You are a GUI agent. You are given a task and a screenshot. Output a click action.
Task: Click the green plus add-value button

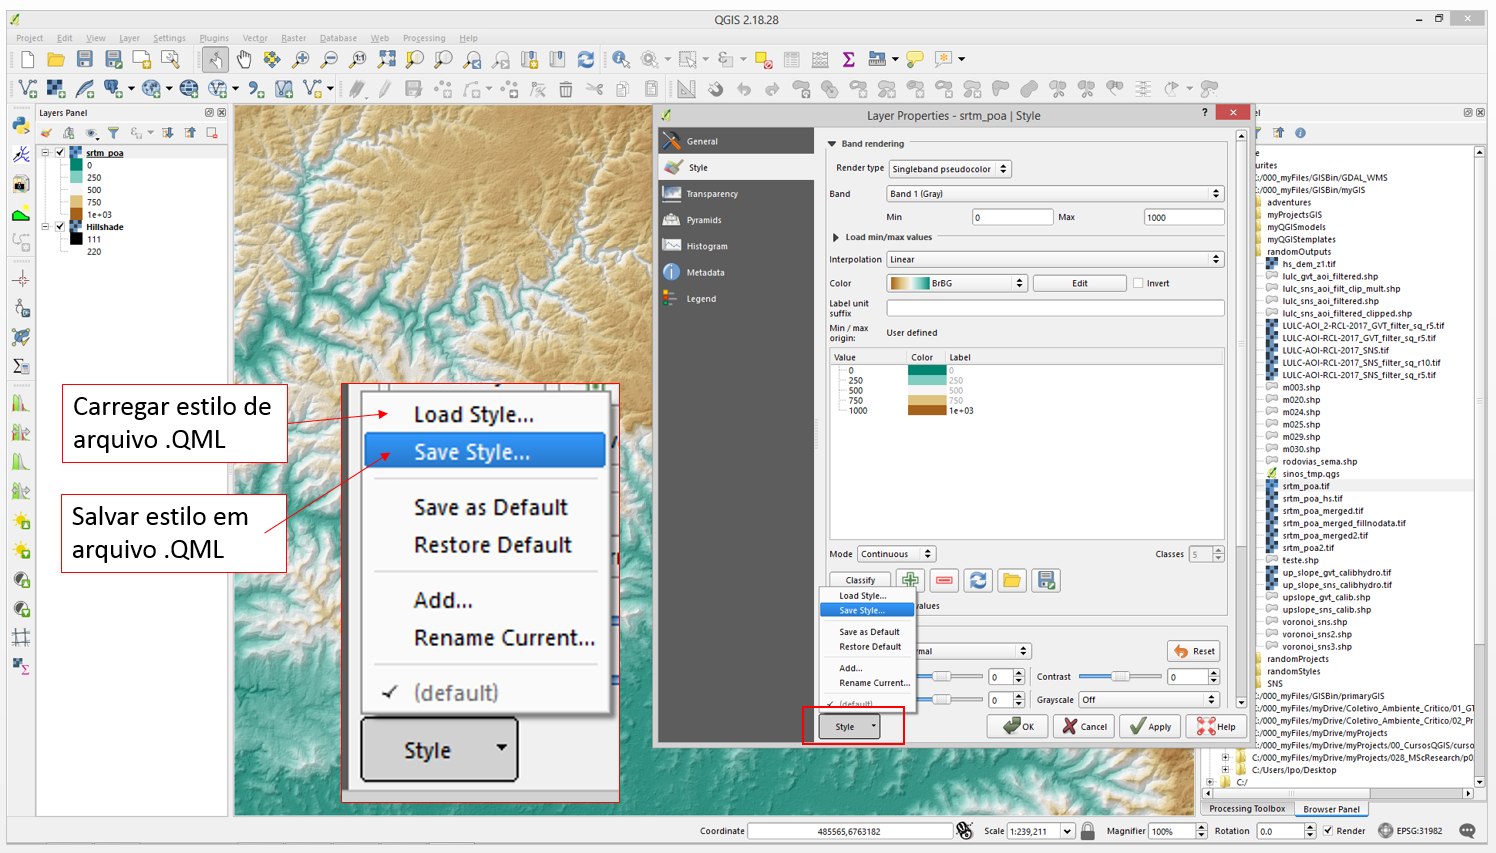pyautogui.click(x=909, y=580)
